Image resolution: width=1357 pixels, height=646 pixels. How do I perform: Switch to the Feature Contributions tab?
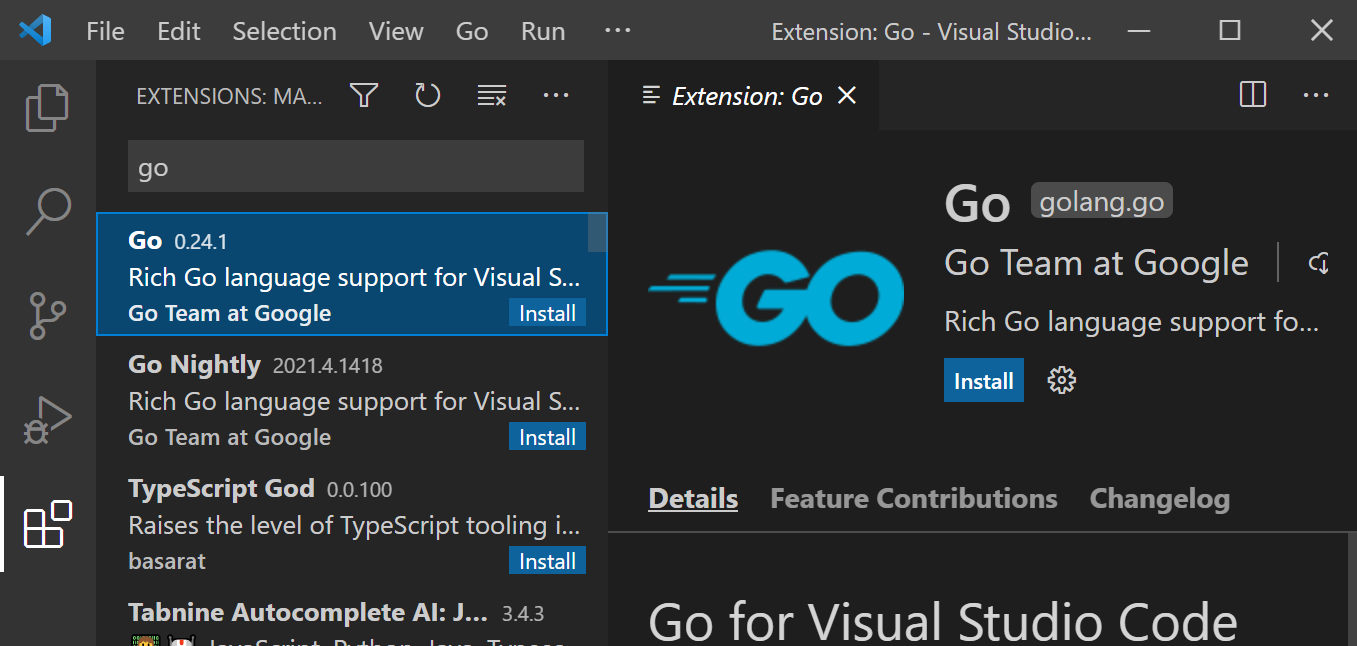914,498
